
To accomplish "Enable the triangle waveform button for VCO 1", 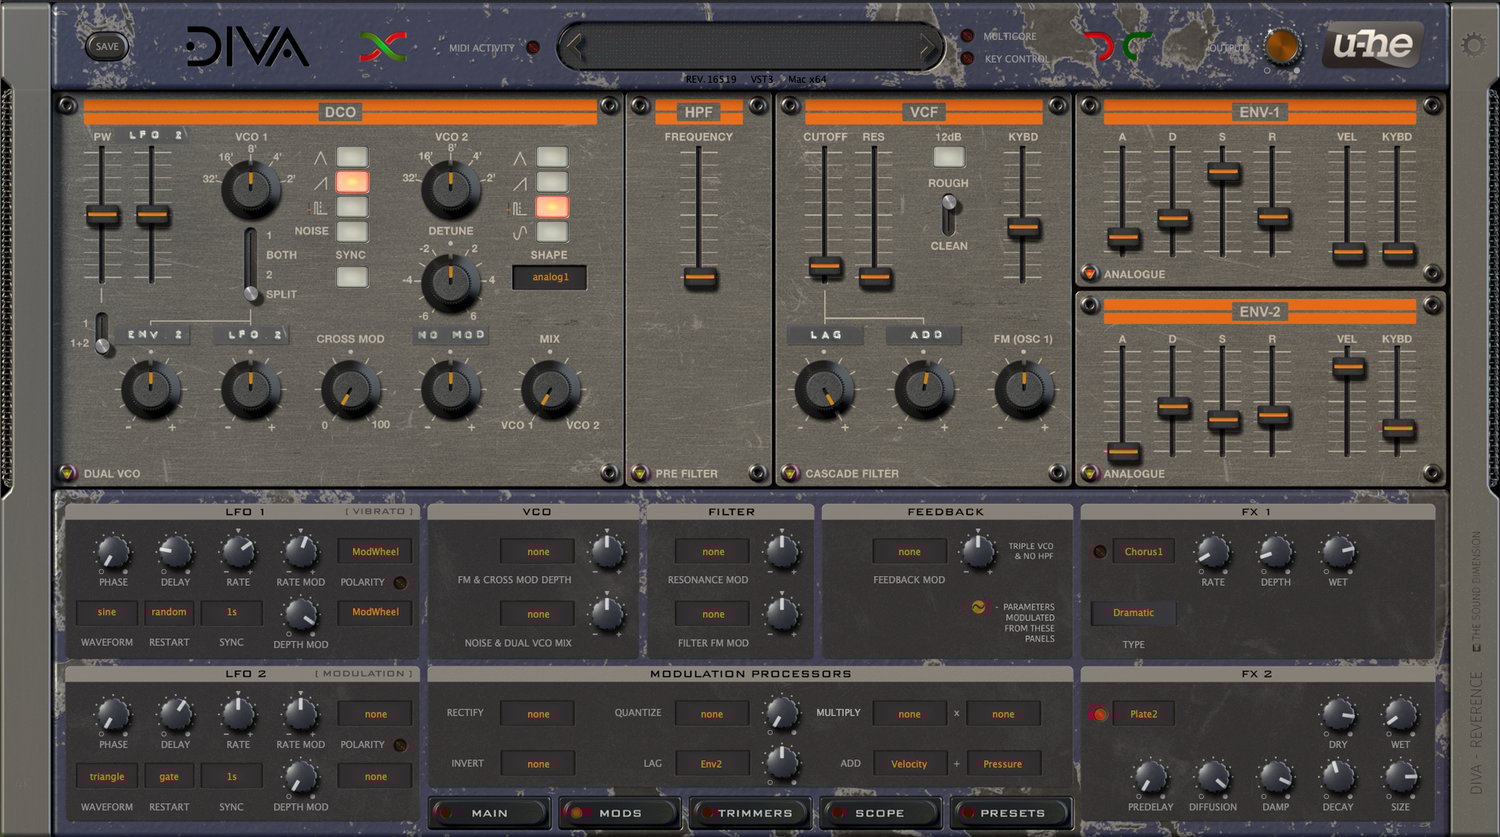I will tap(352, 157).
